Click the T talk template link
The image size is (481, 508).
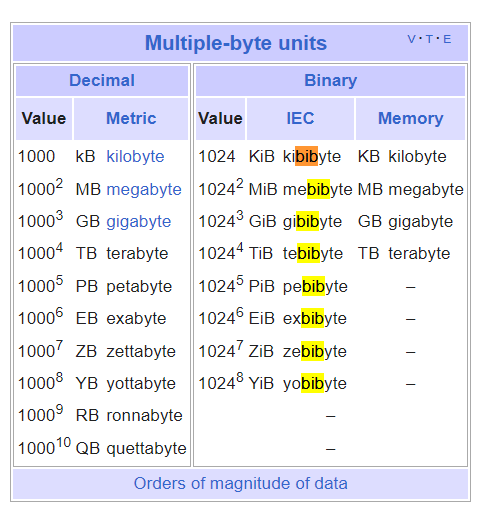point(429,39)
